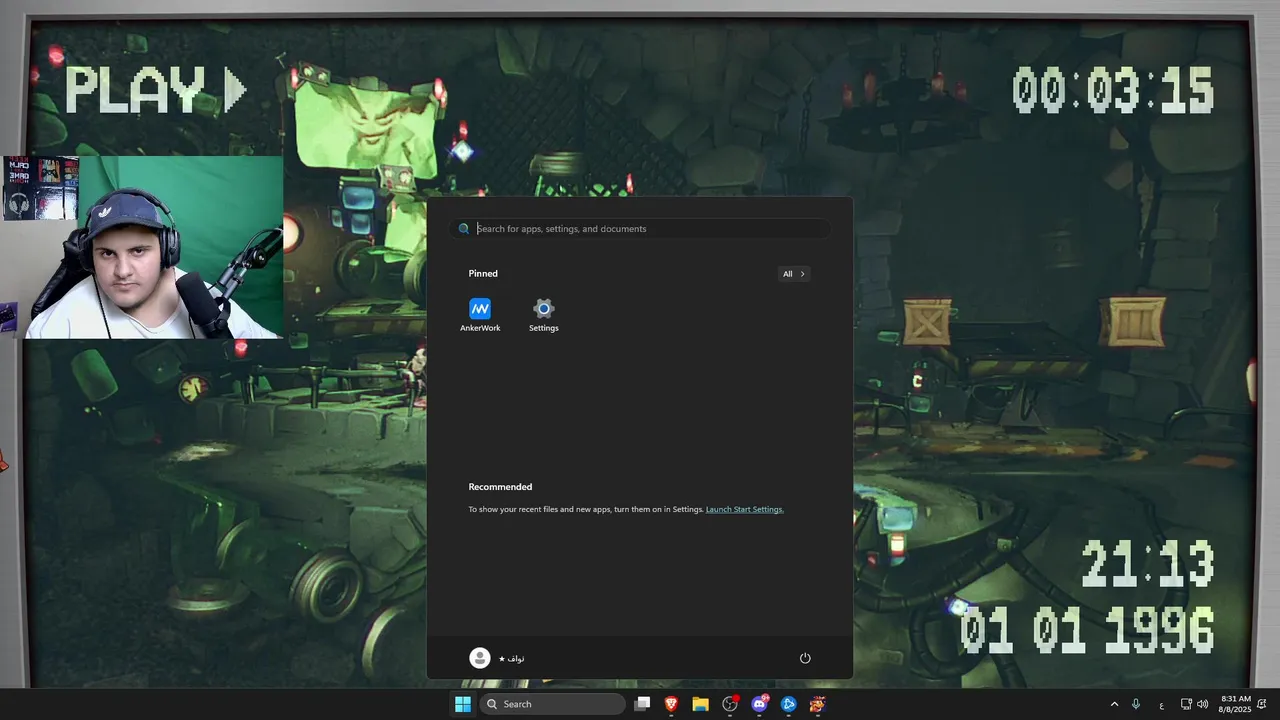Click the Windows Start button on taskbar

[463, 704]
